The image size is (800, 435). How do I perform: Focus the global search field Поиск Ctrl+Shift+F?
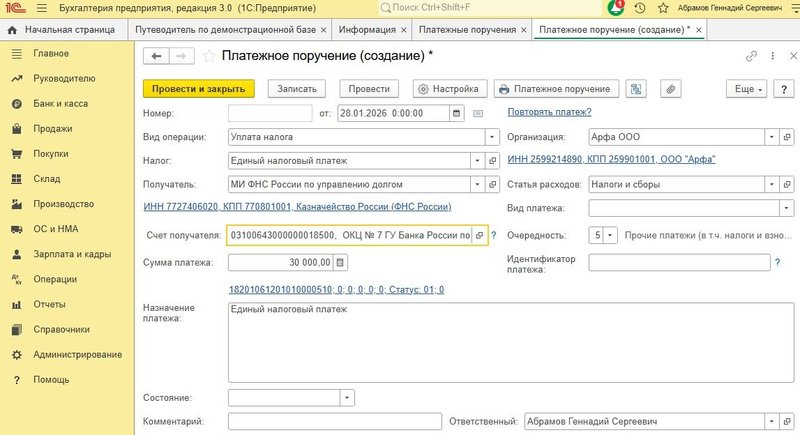click(x=490, y=8)
